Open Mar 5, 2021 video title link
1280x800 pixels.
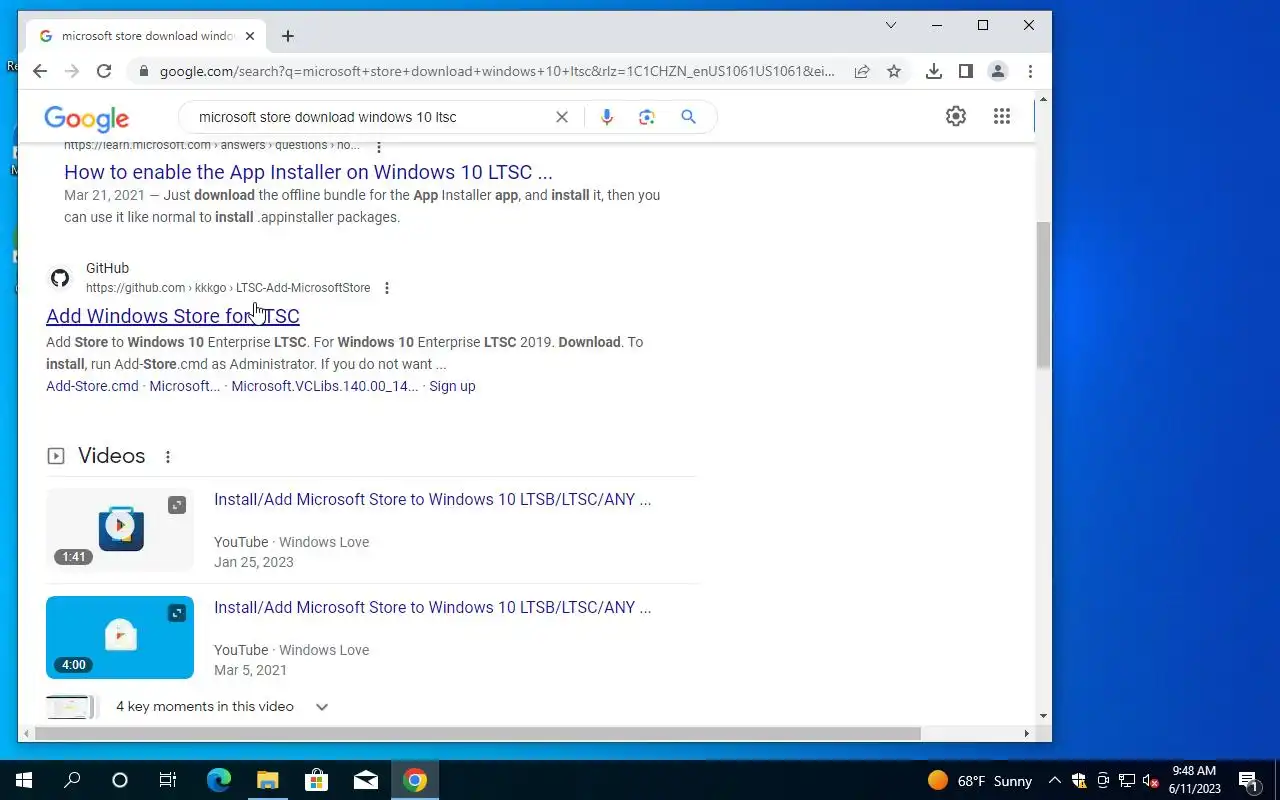point(433,607)
